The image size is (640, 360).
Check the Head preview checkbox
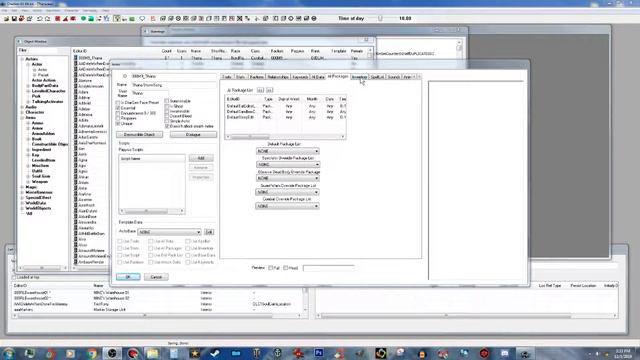(x=285, y=268)
